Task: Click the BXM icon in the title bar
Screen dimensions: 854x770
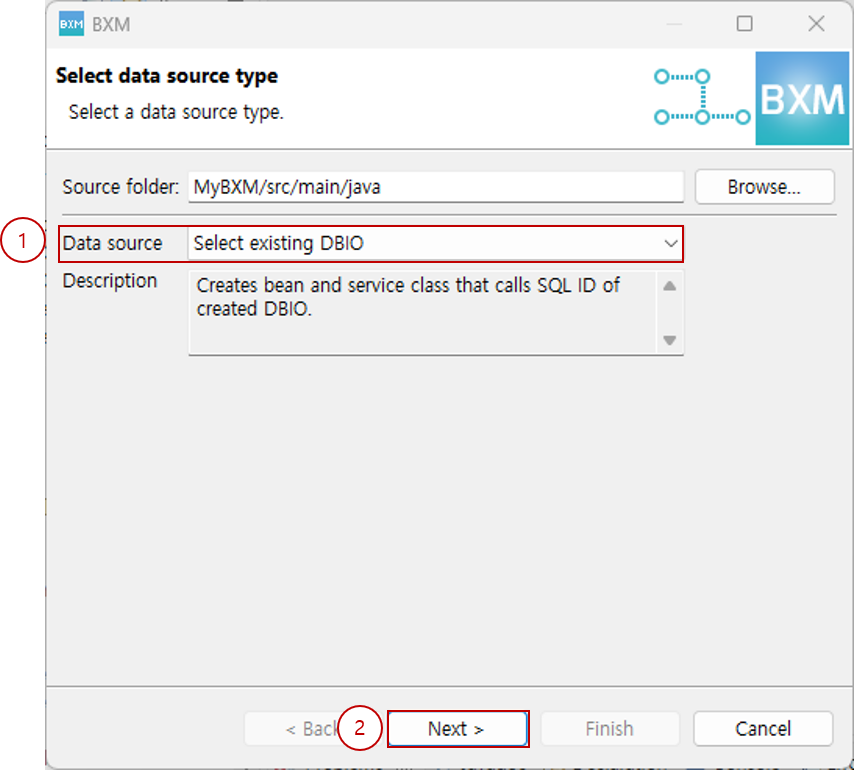Action: pyautogui.click(x=69, y=23)
